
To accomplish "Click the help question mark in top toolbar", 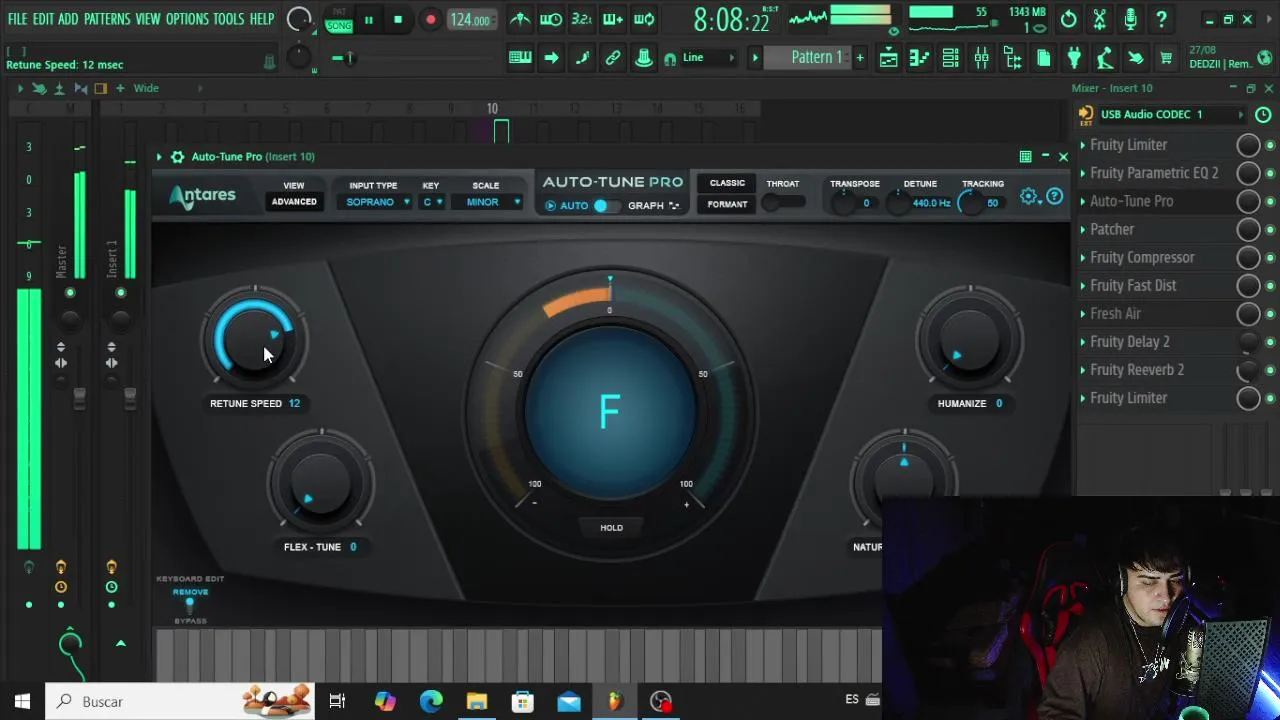I will (x=1161, y=19).
